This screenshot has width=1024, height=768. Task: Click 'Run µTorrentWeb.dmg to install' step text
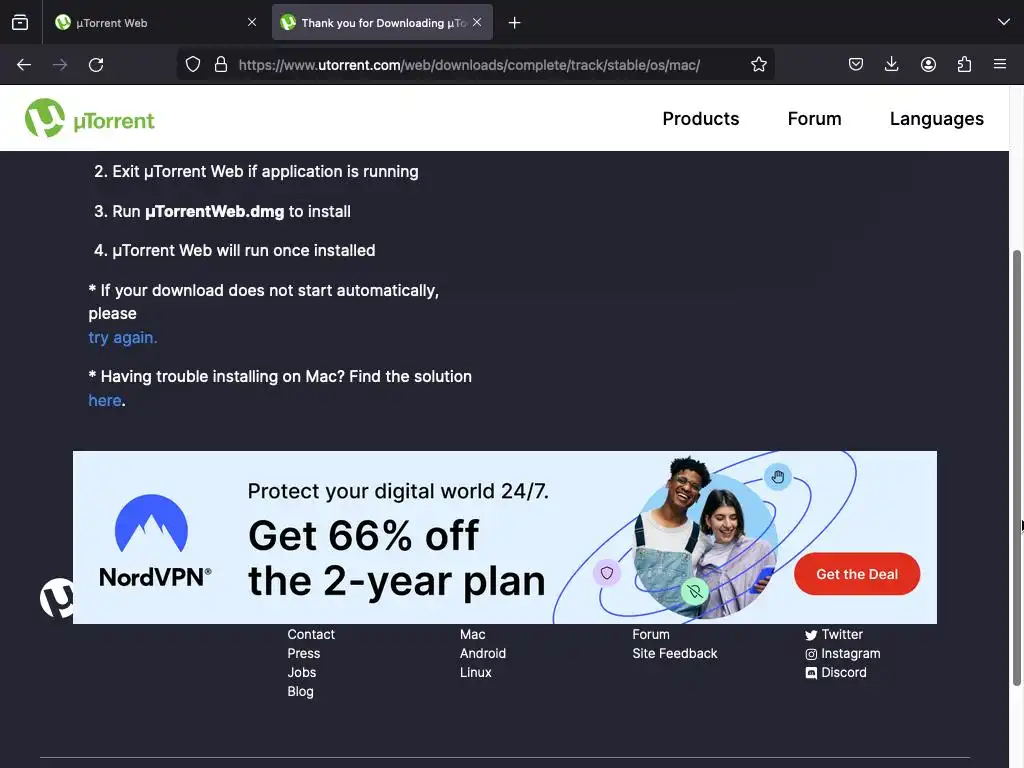(231, 212)
